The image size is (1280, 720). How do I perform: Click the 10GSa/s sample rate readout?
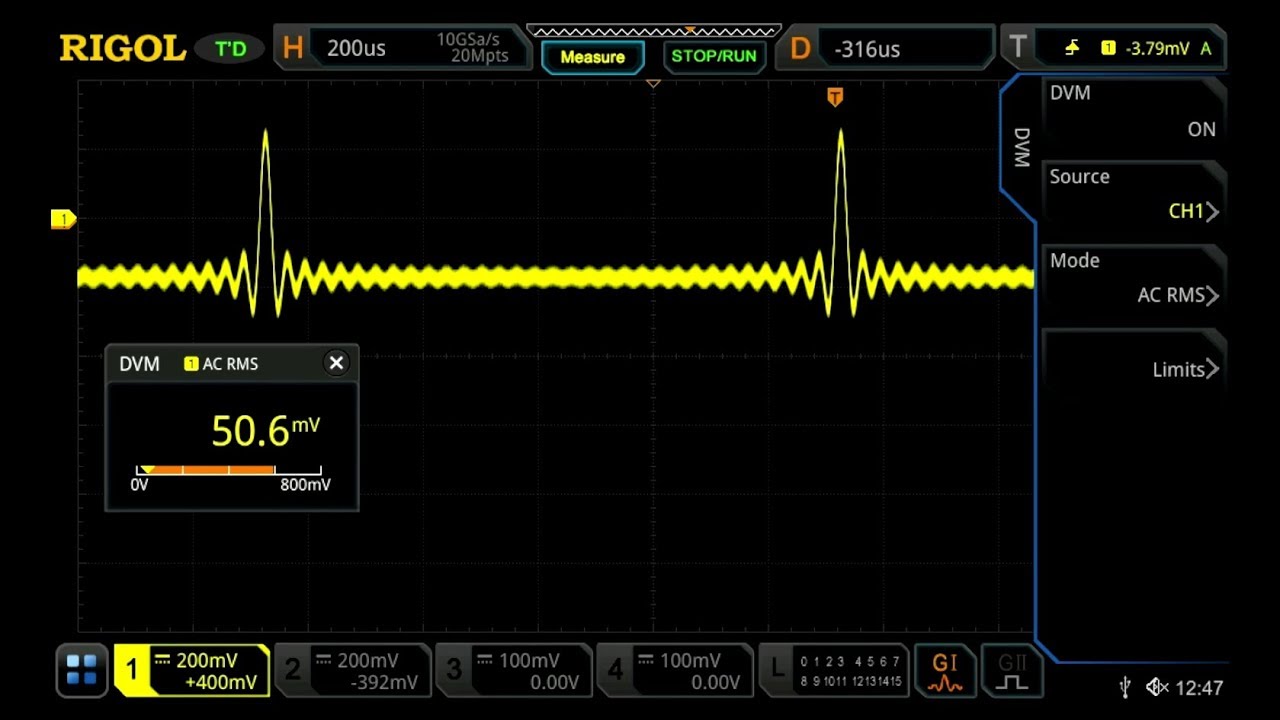tap(468, 39)
